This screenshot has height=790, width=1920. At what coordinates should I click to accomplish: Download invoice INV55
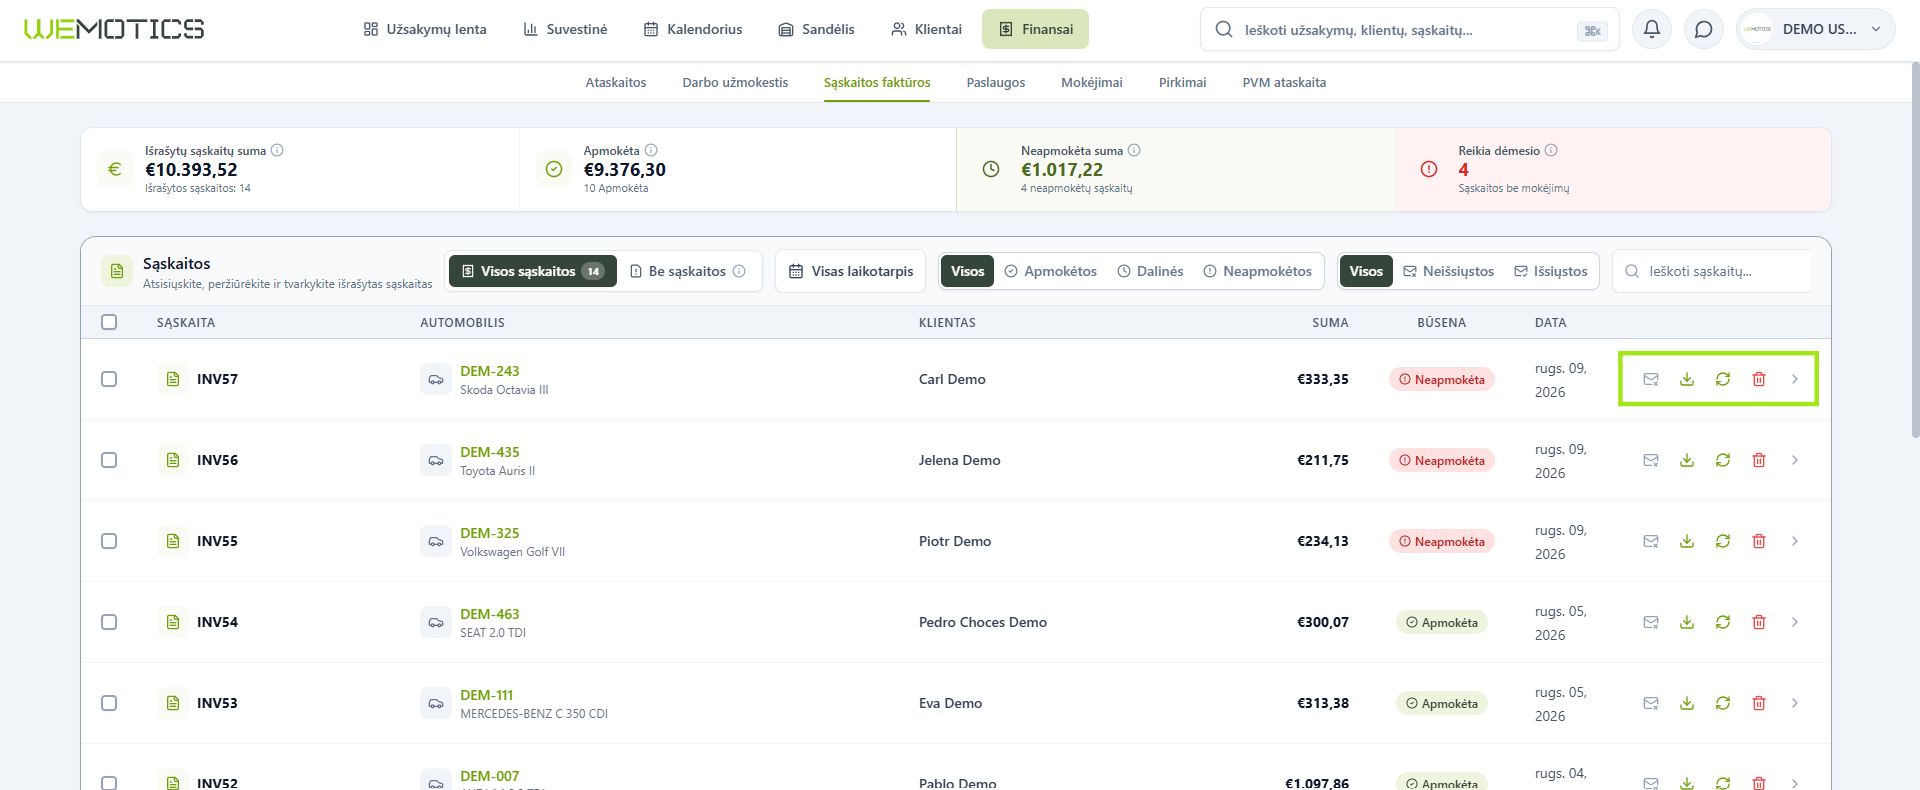(x=1687, y=541)
